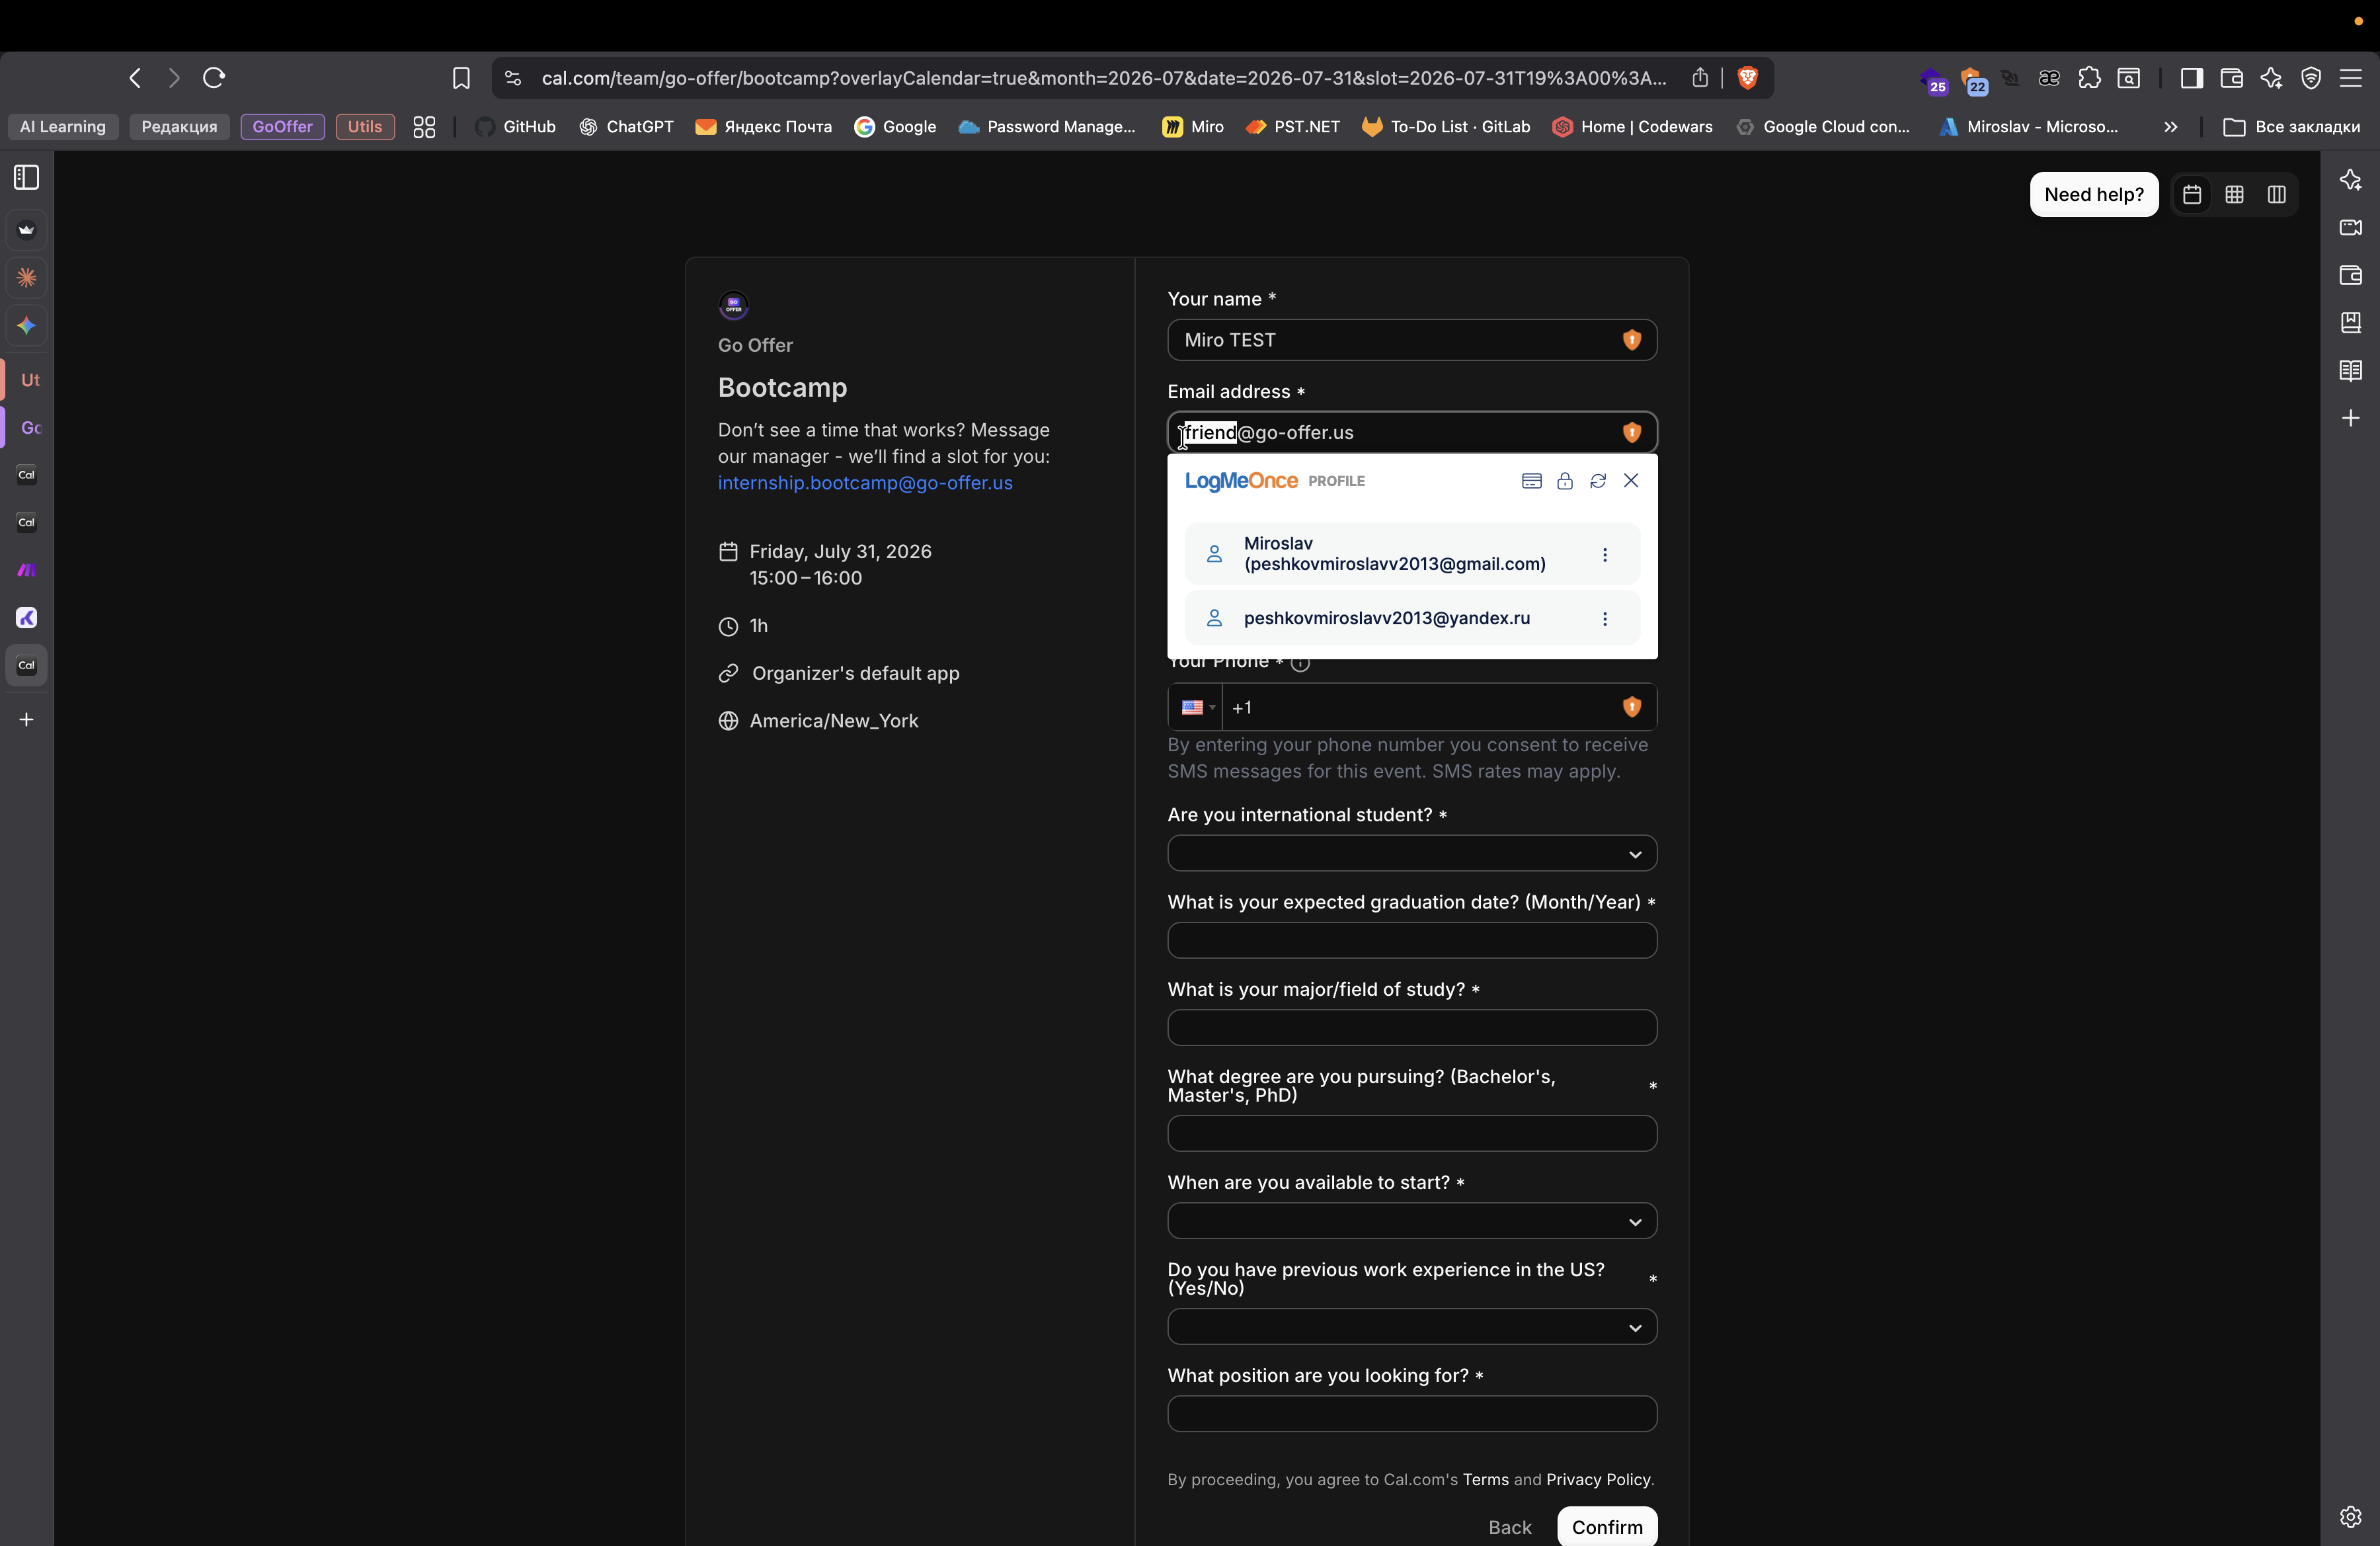Image resolution: width=2380 pixels, height=1546 pixels.
Task: Close the LogMeOnce profile popup
Action: [1631, 481]
